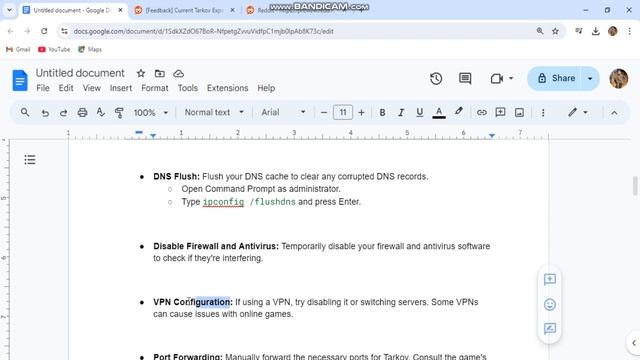Switch to the Feedback Current Tarkov tab
640x360 pixels.
[184, 10]
